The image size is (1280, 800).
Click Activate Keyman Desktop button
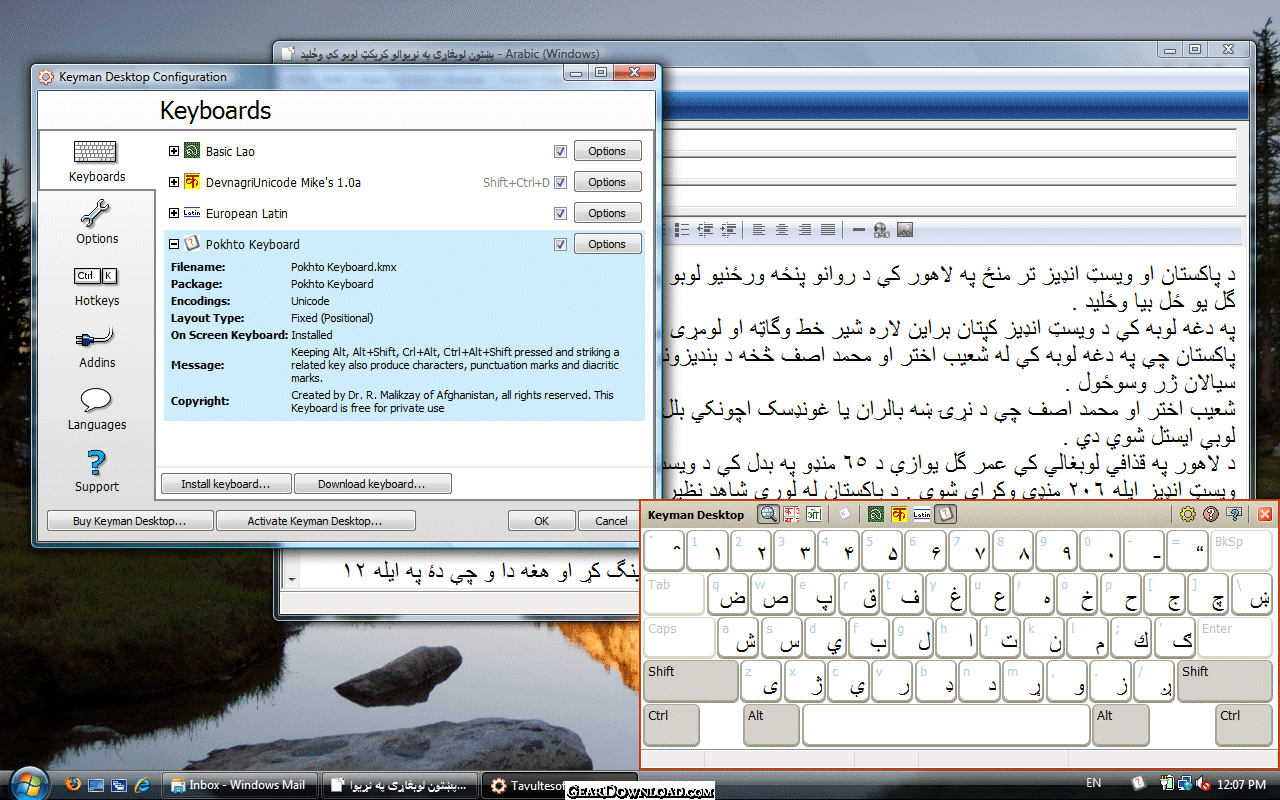(x=316, y=521)
